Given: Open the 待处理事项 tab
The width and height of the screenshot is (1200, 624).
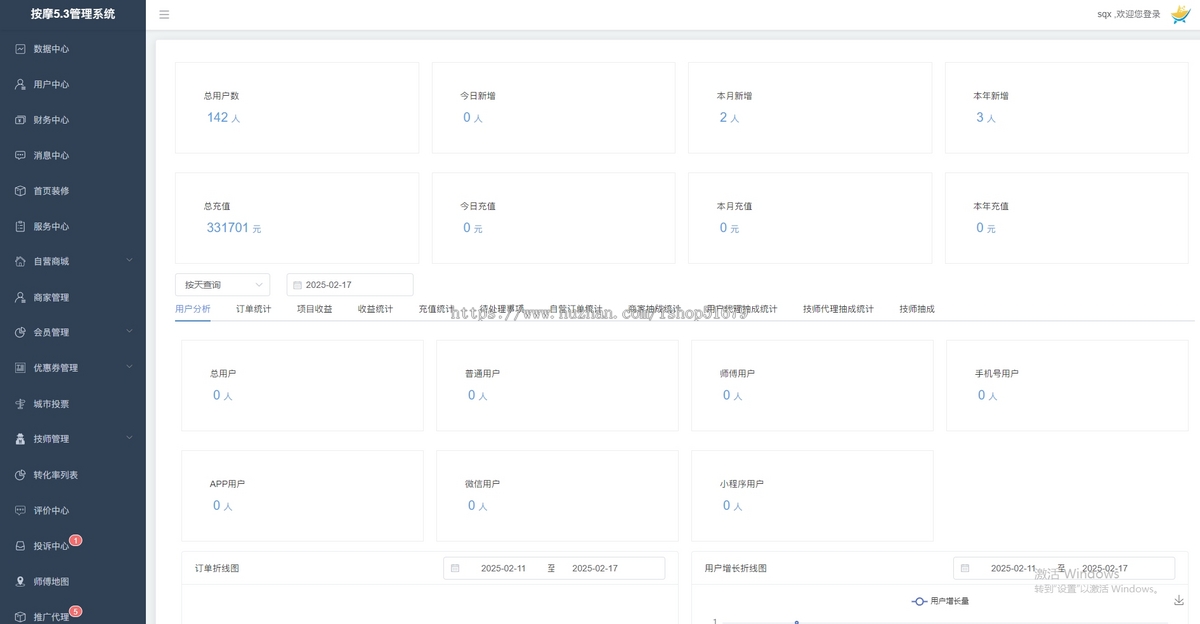Looking at the screenshot, I should pyautogui.click(x=502, y=309).
